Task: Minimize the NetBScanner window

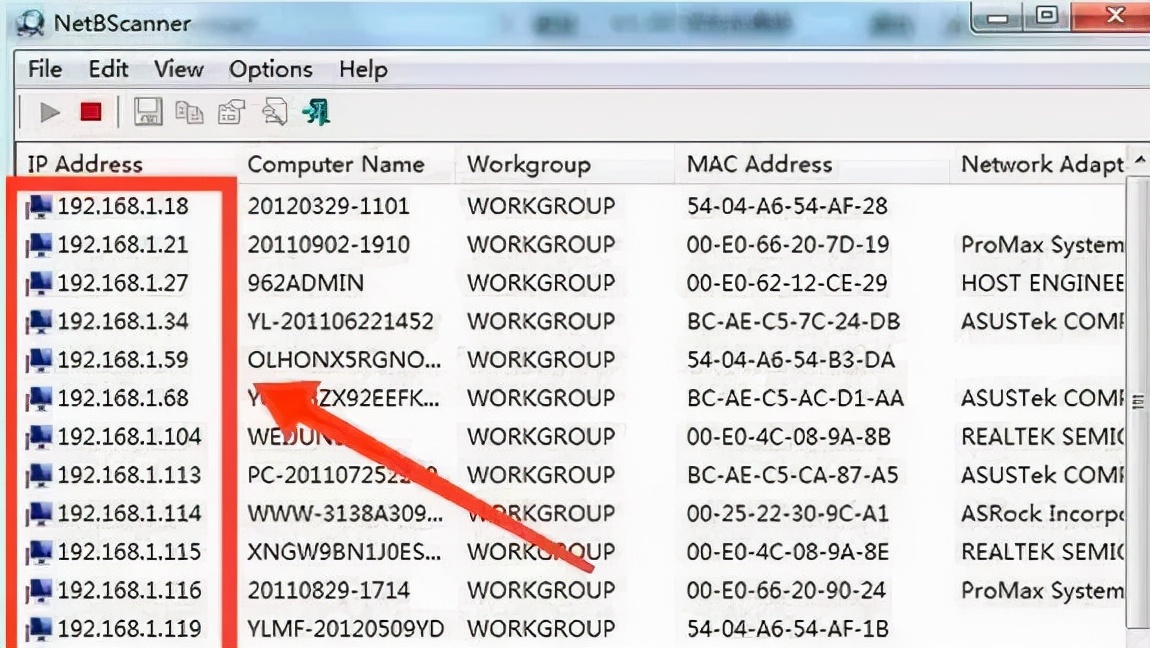Action: pyautogui.click(x=997, y=18)
